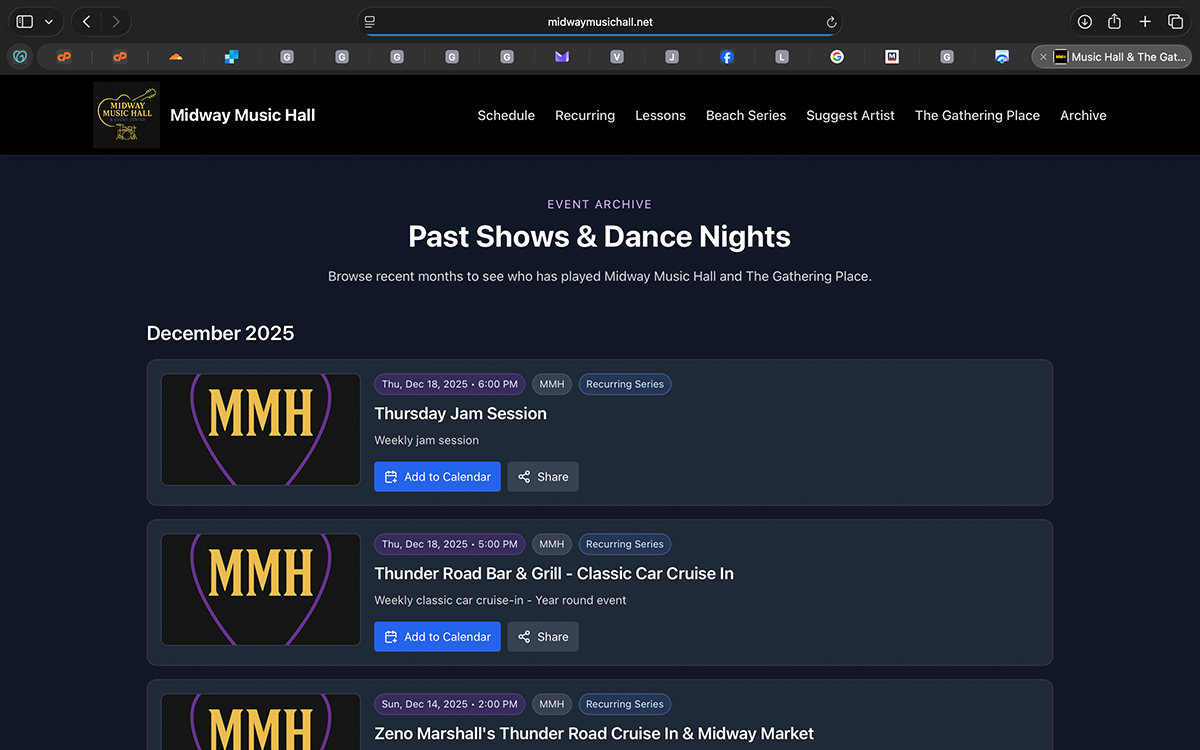Share the Classic Car Cruise In event
Image resolution: width=1200 pixels, height=750 pixels.
click(543, 637)
